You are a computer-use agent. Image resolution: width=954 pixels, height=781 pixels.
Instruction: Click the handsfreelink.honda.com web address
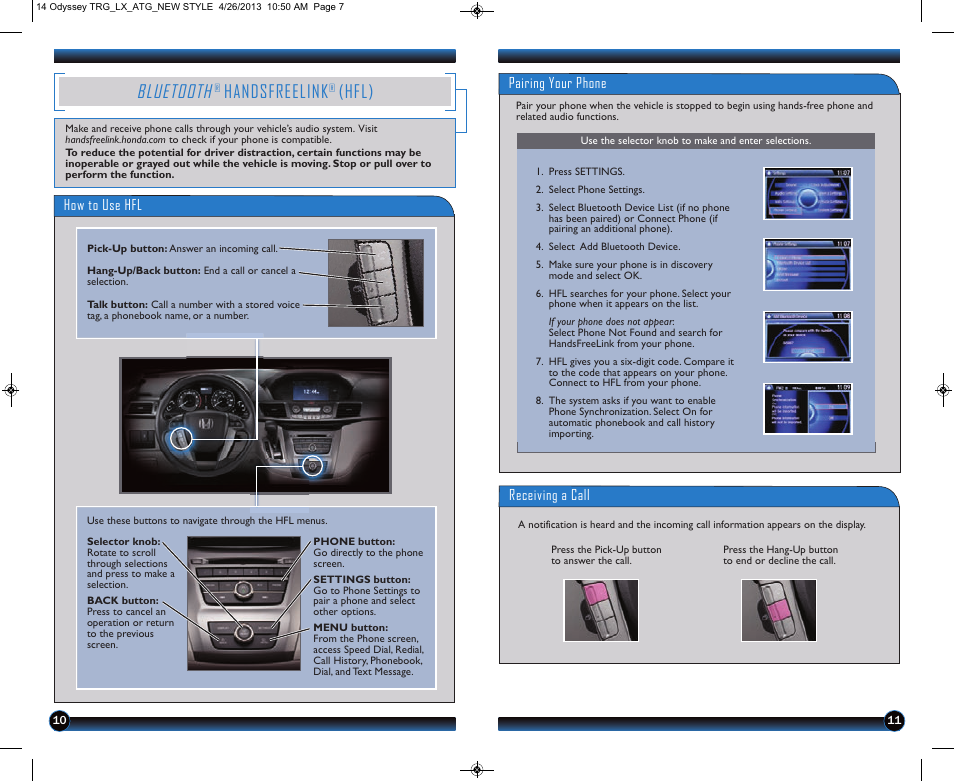tap(115, 140)
